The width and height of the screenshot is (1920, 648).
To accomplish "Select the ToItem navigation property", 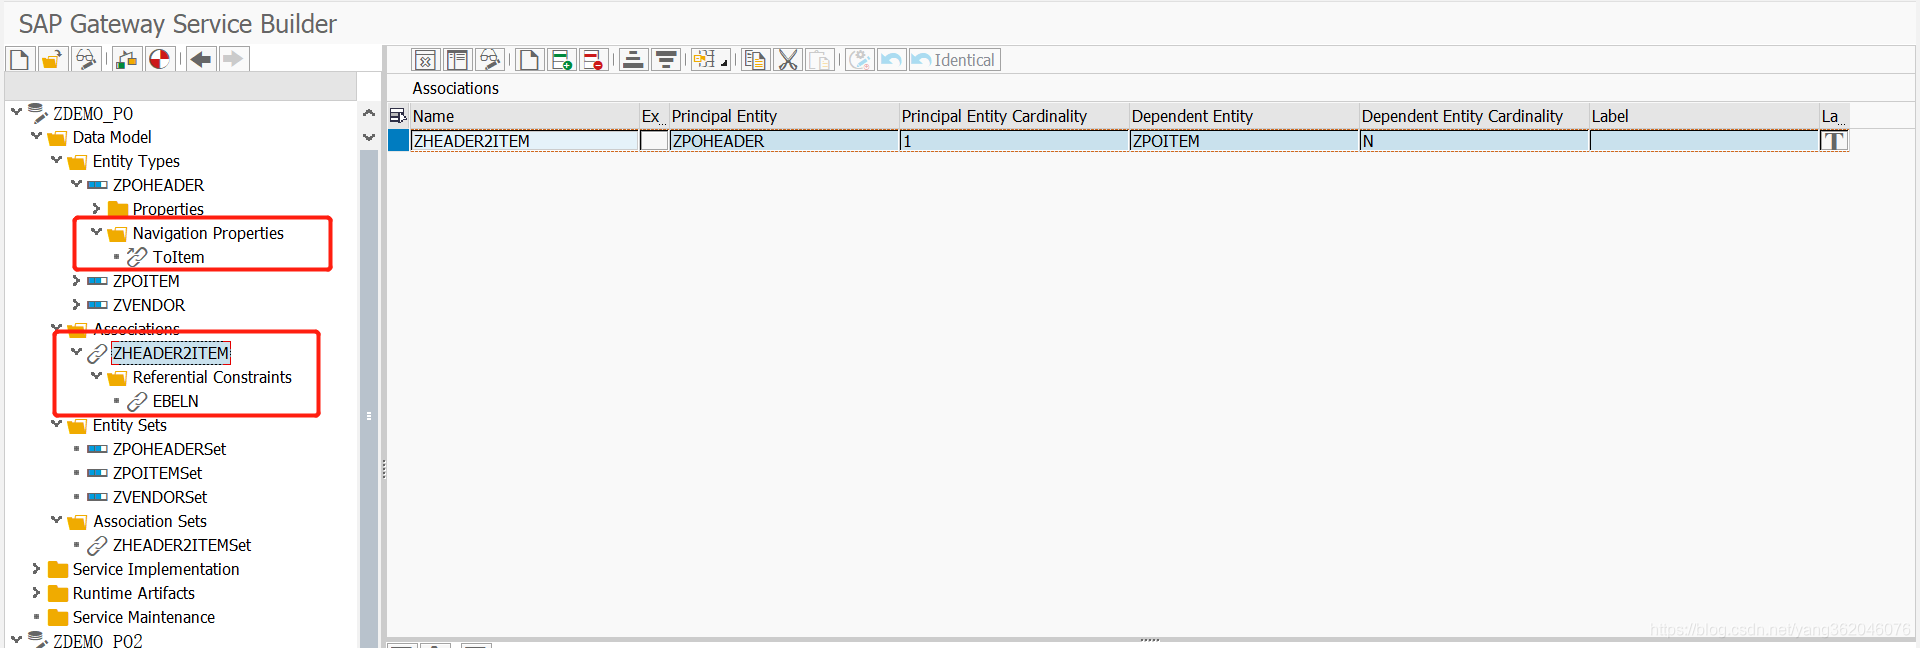I will [178, 257].
